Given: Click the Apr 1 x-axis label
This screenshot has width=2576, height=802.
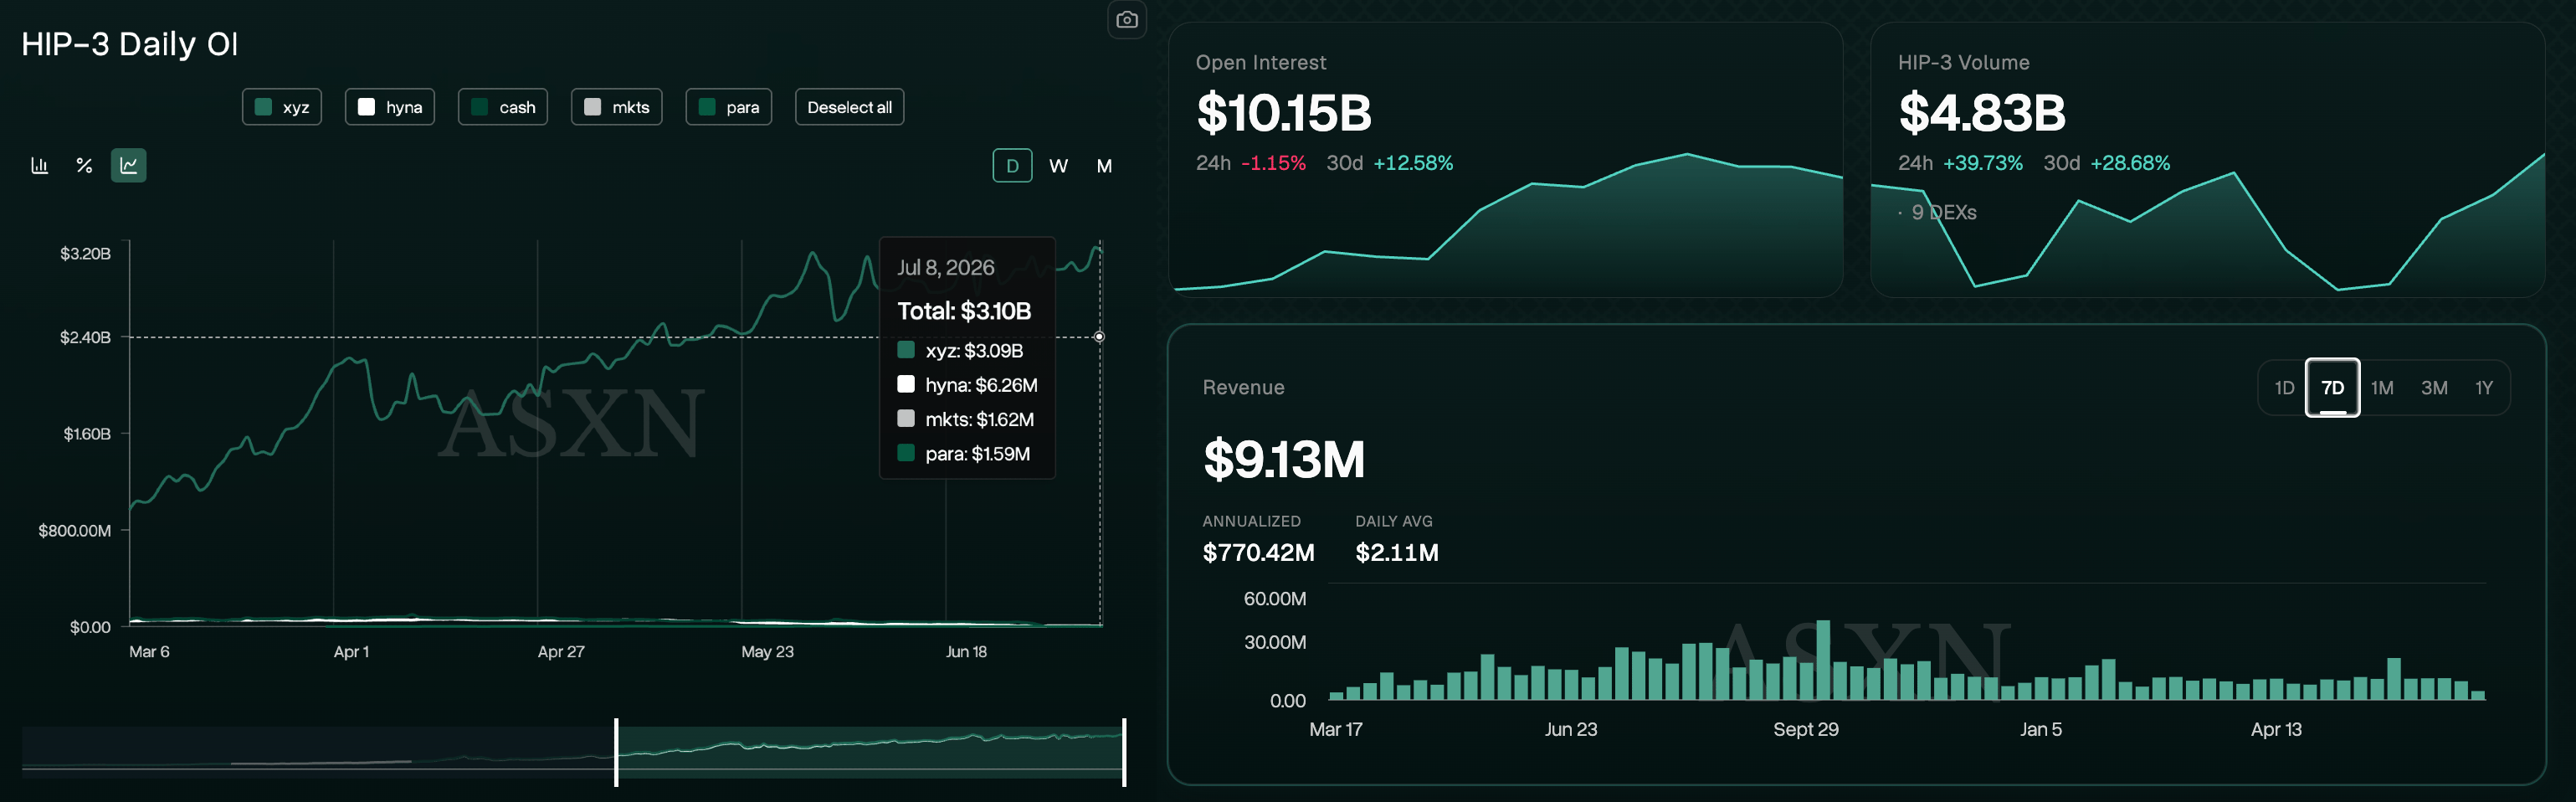Looking at the screenshot, I should click(351, 652).
